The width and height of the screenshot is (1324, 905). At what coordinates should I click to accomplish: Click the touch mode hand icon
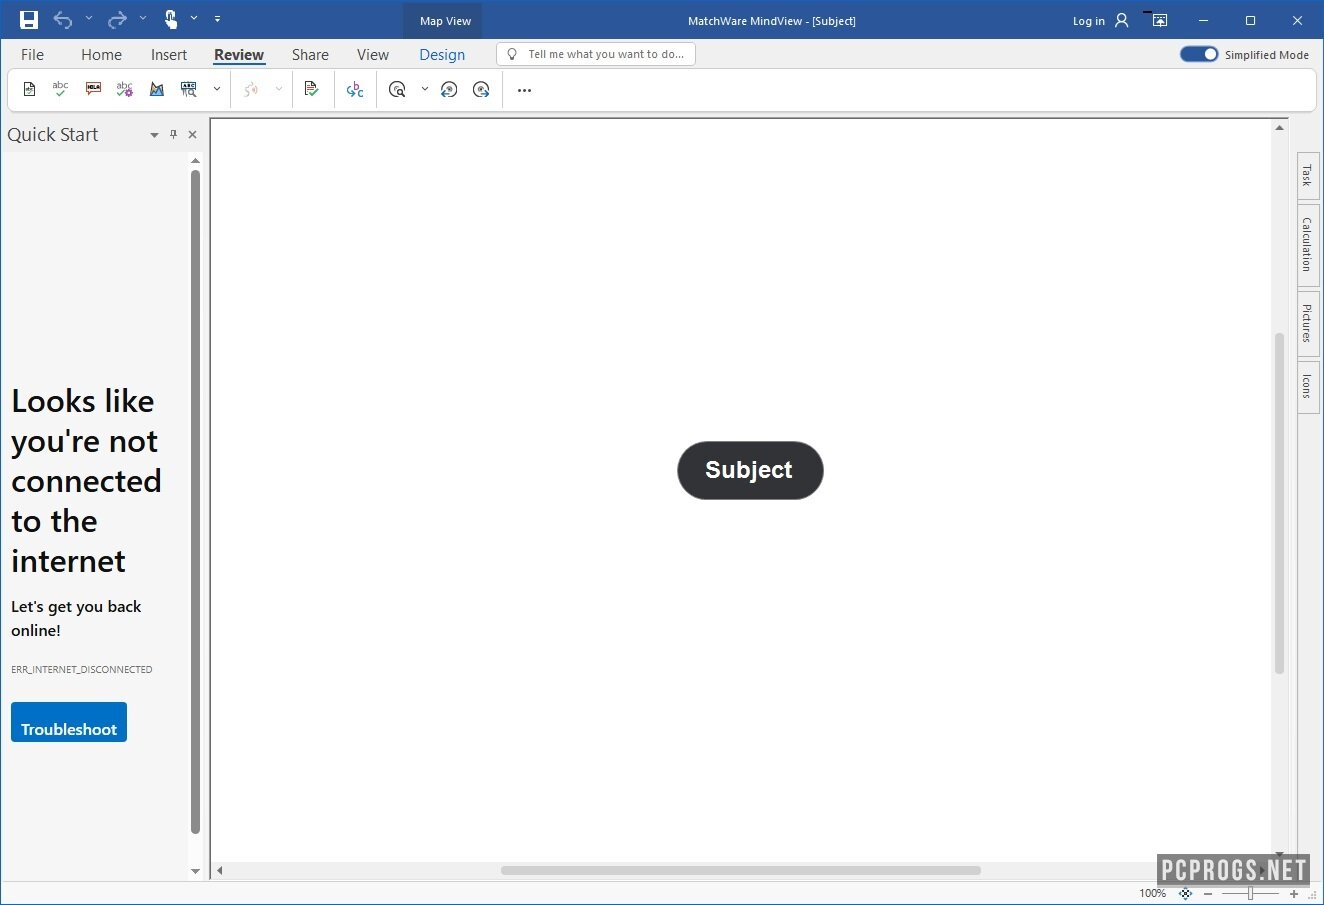(171, 19)
